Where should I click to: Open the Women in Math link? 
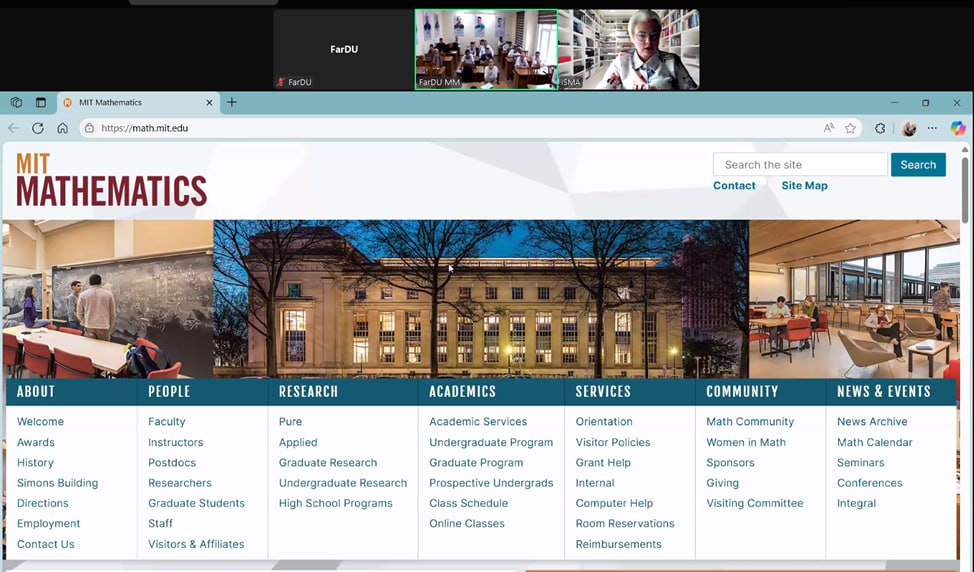tap(746, 442)
